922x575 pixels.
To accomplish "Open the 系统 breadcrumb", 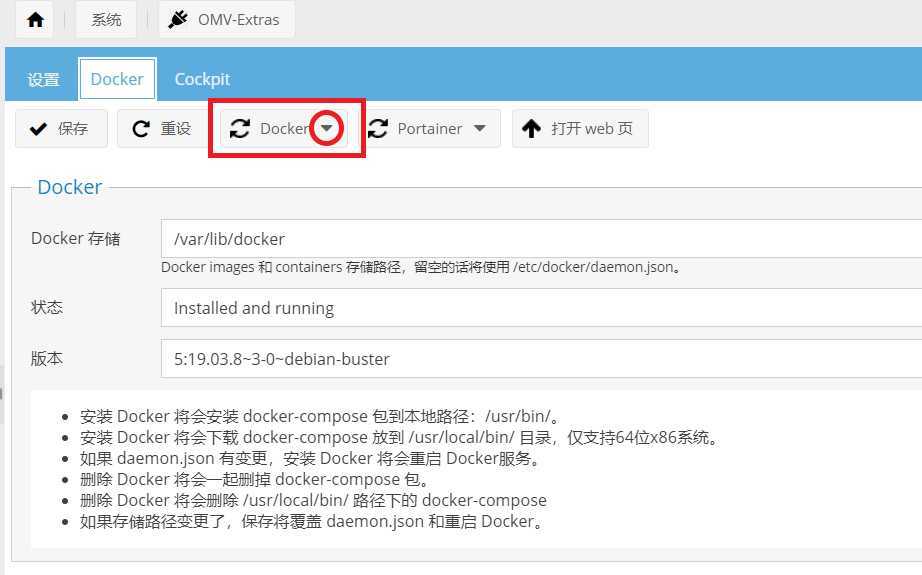I will [106, 19].
